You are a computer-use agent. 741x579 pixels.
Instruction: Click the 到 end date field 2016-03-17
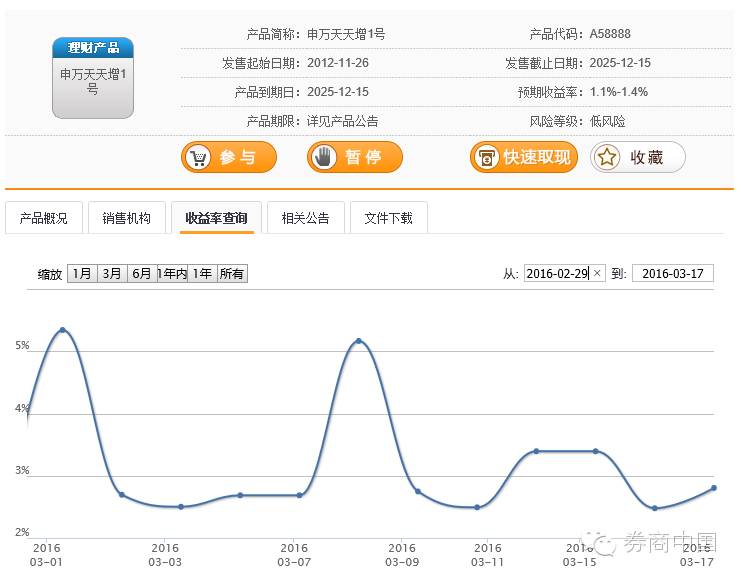(672, 273)
